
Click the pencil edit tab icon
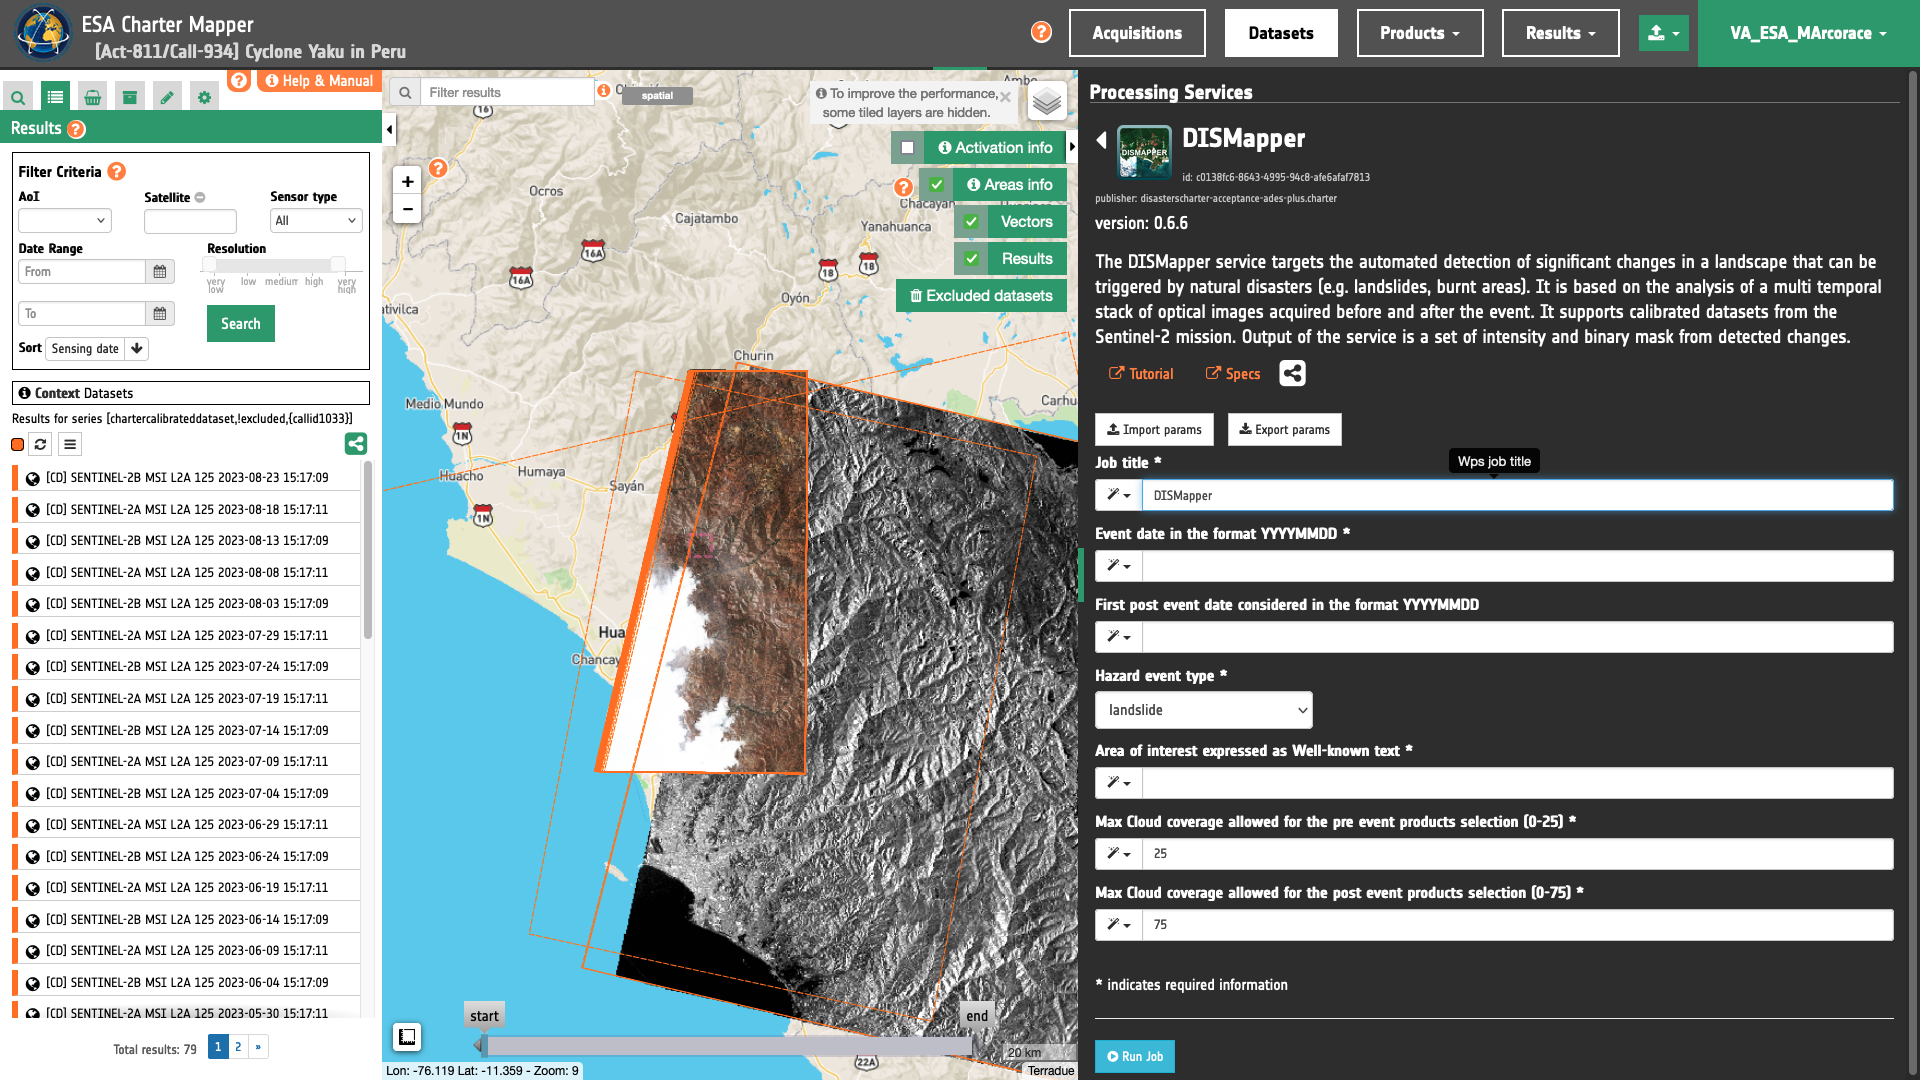coord(167,97)
